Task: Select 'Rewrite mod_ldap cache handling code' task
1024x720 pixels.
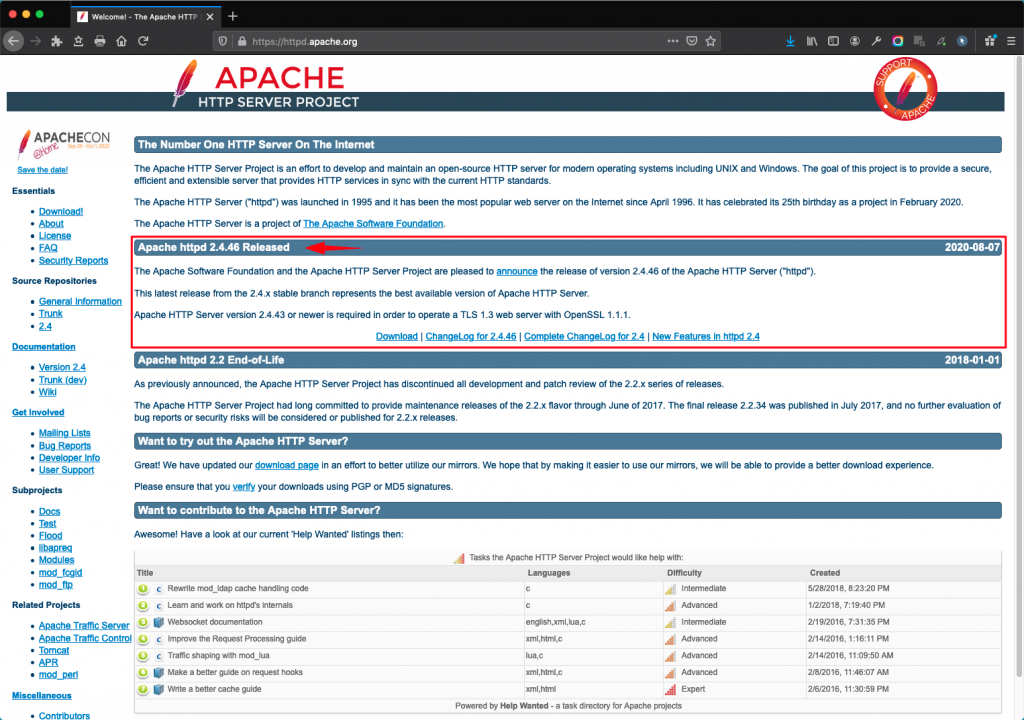Action: (238, 589)
